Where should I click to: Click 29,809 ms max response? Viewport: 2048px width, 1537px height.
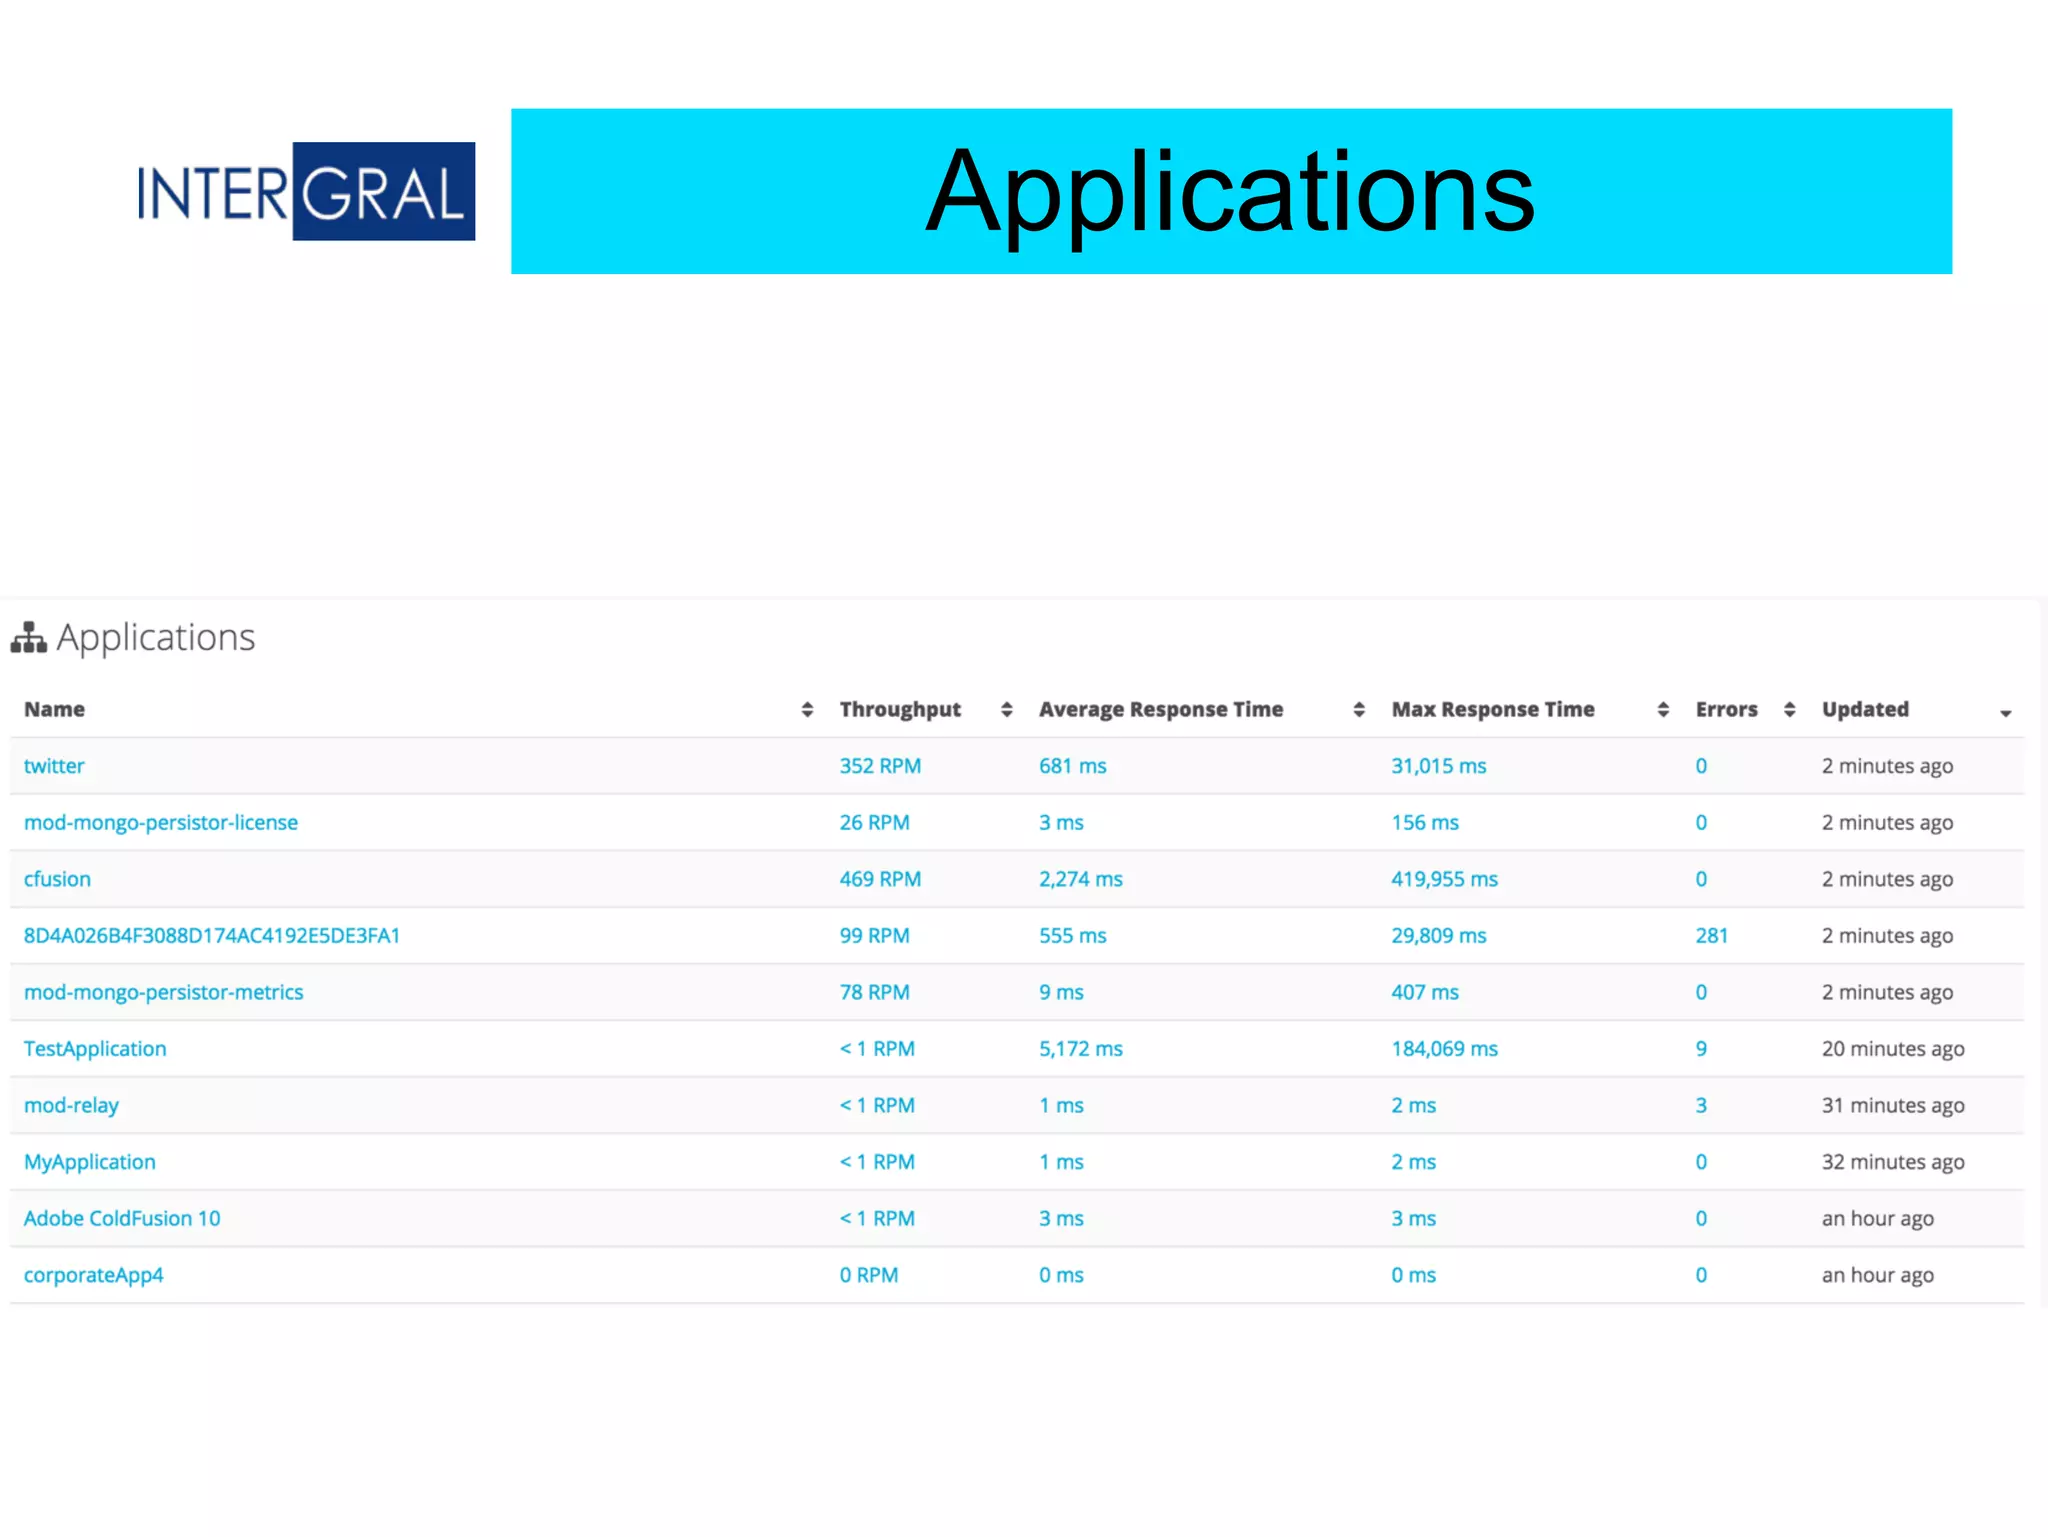tap(1438, 936)
